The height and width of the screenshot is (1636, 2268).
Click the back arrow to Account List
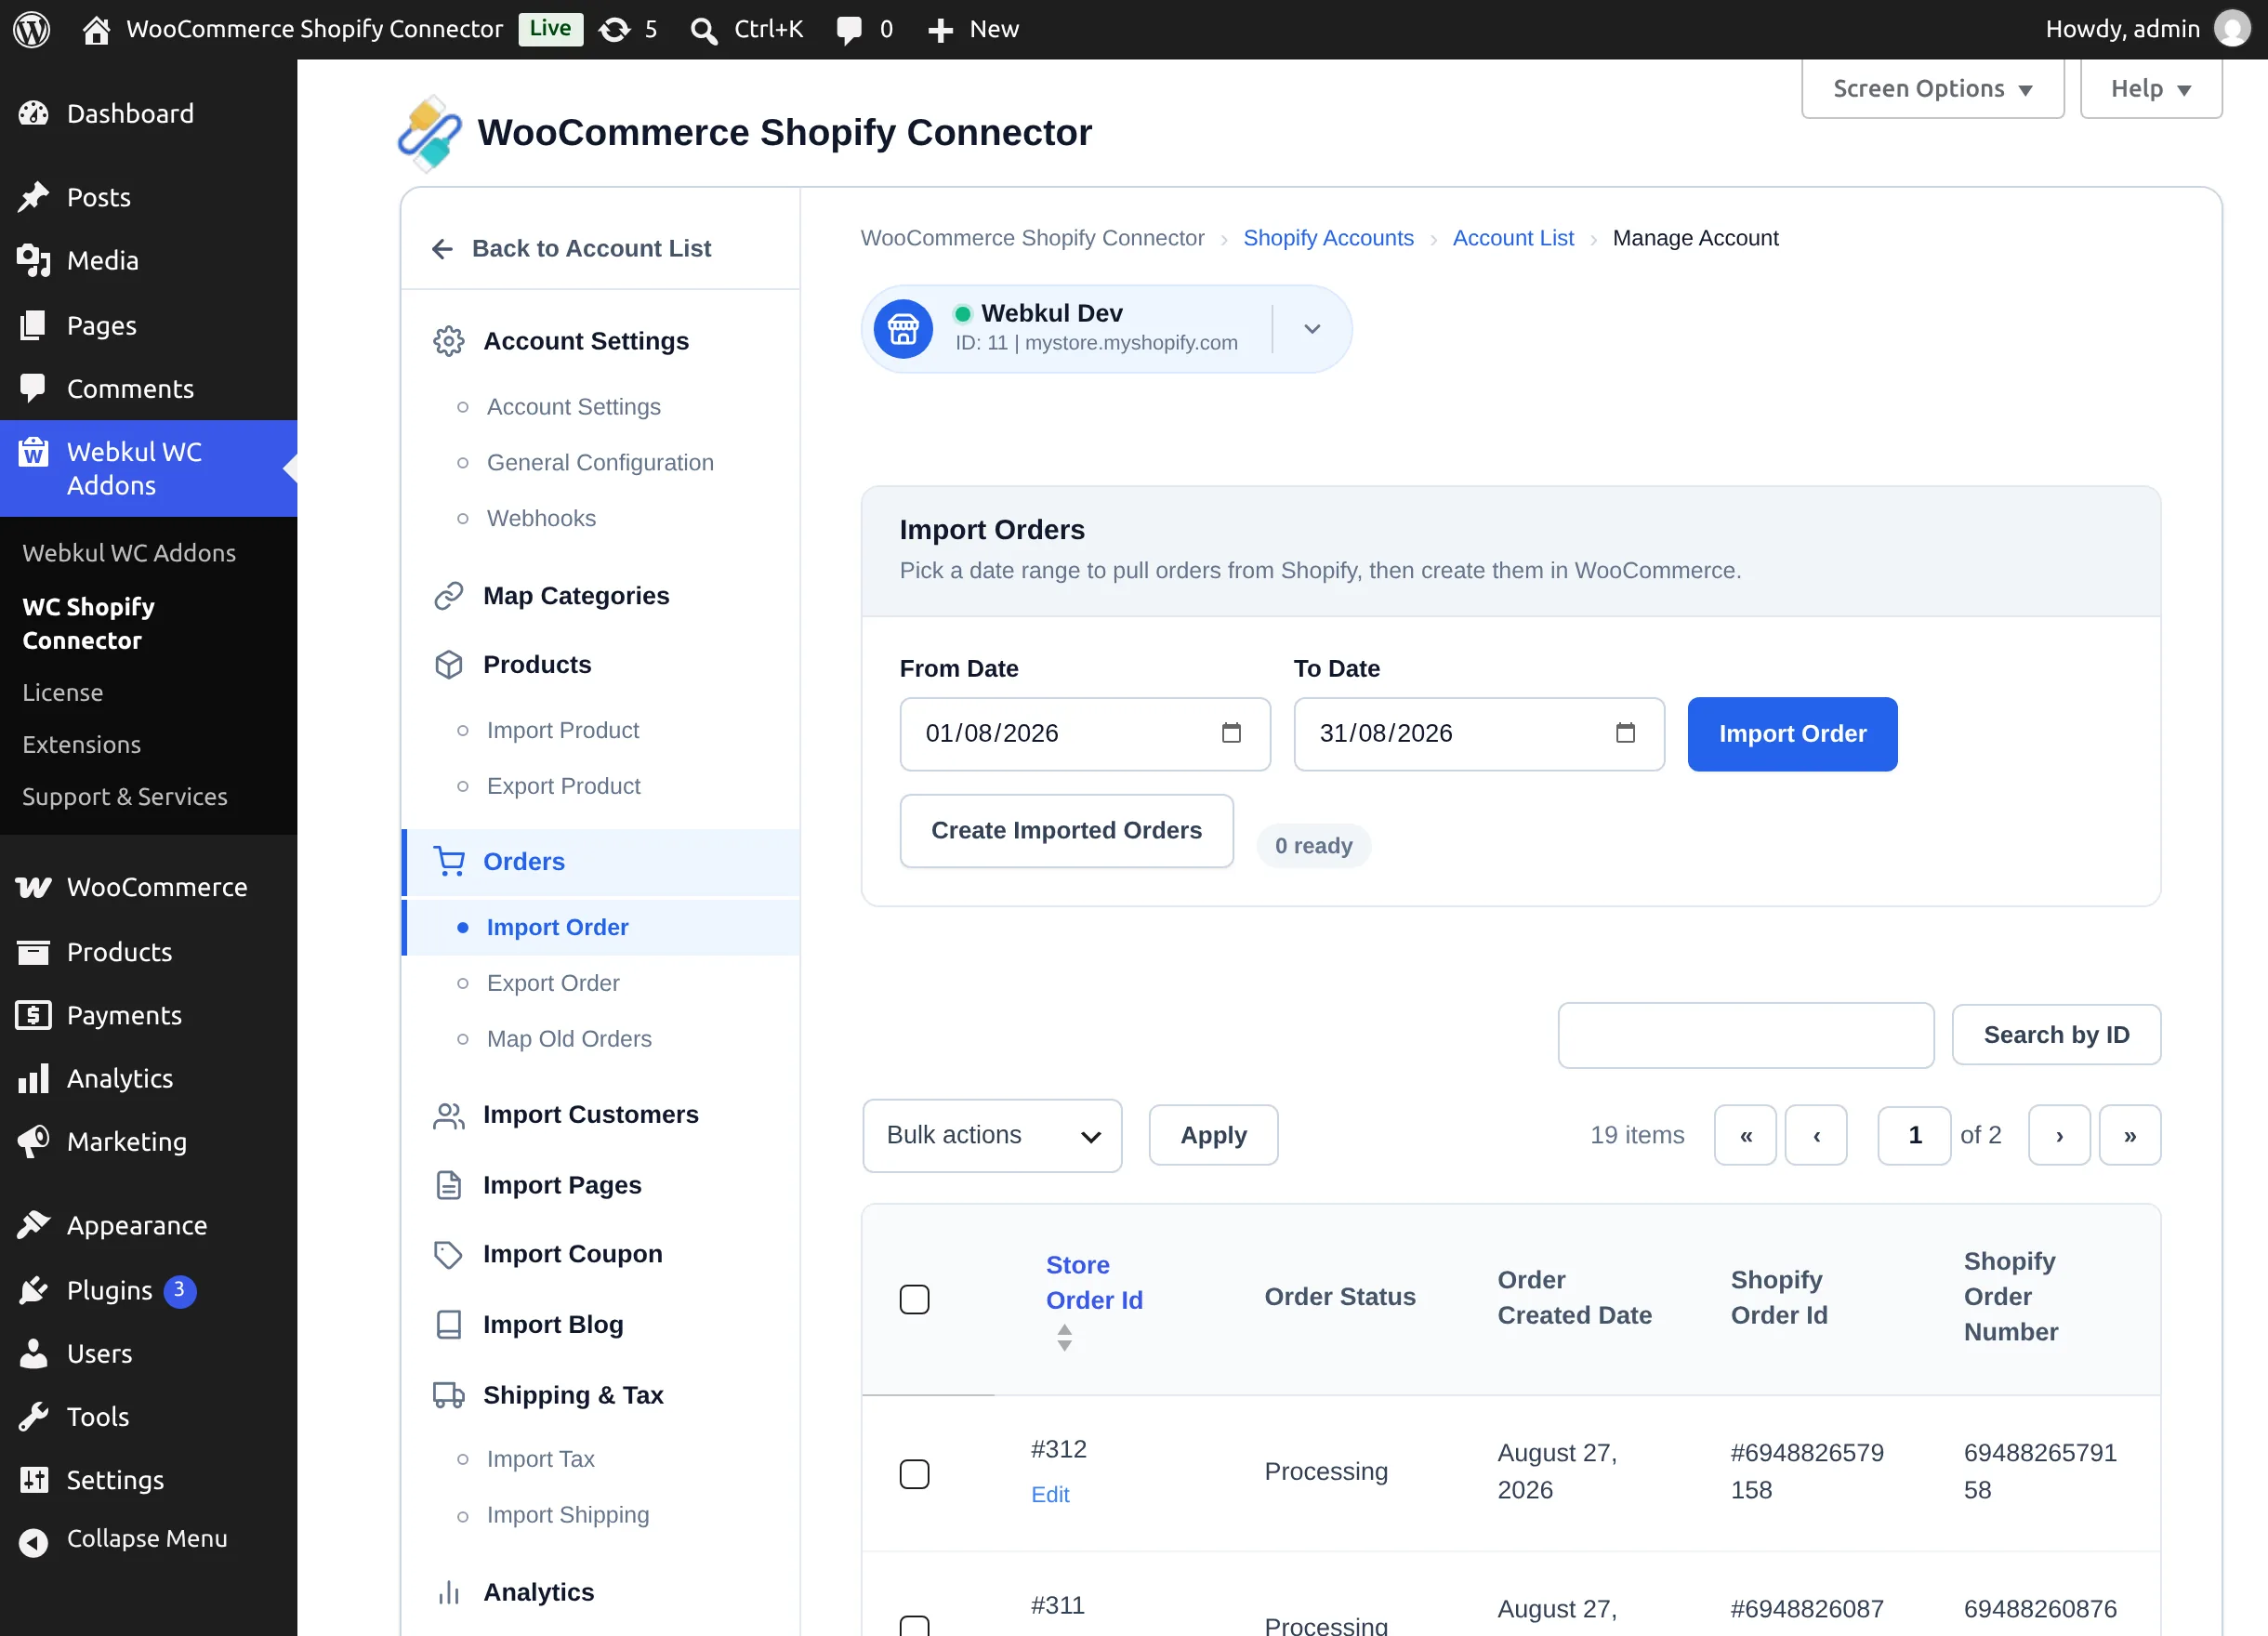[x=443, y=248]
